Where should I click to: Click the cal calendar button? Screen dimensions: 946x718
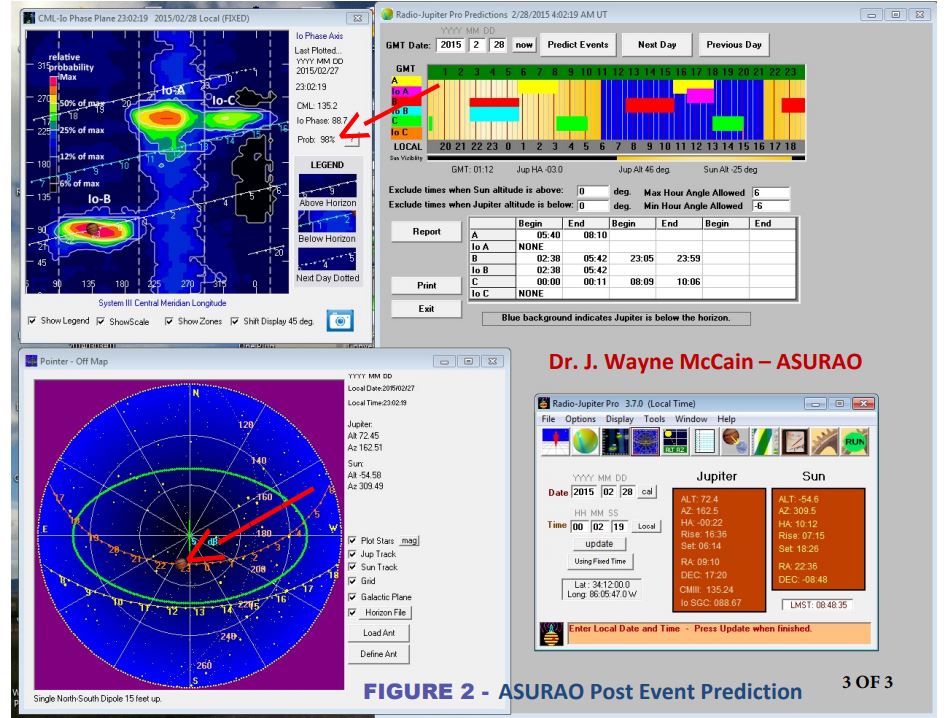647,491
